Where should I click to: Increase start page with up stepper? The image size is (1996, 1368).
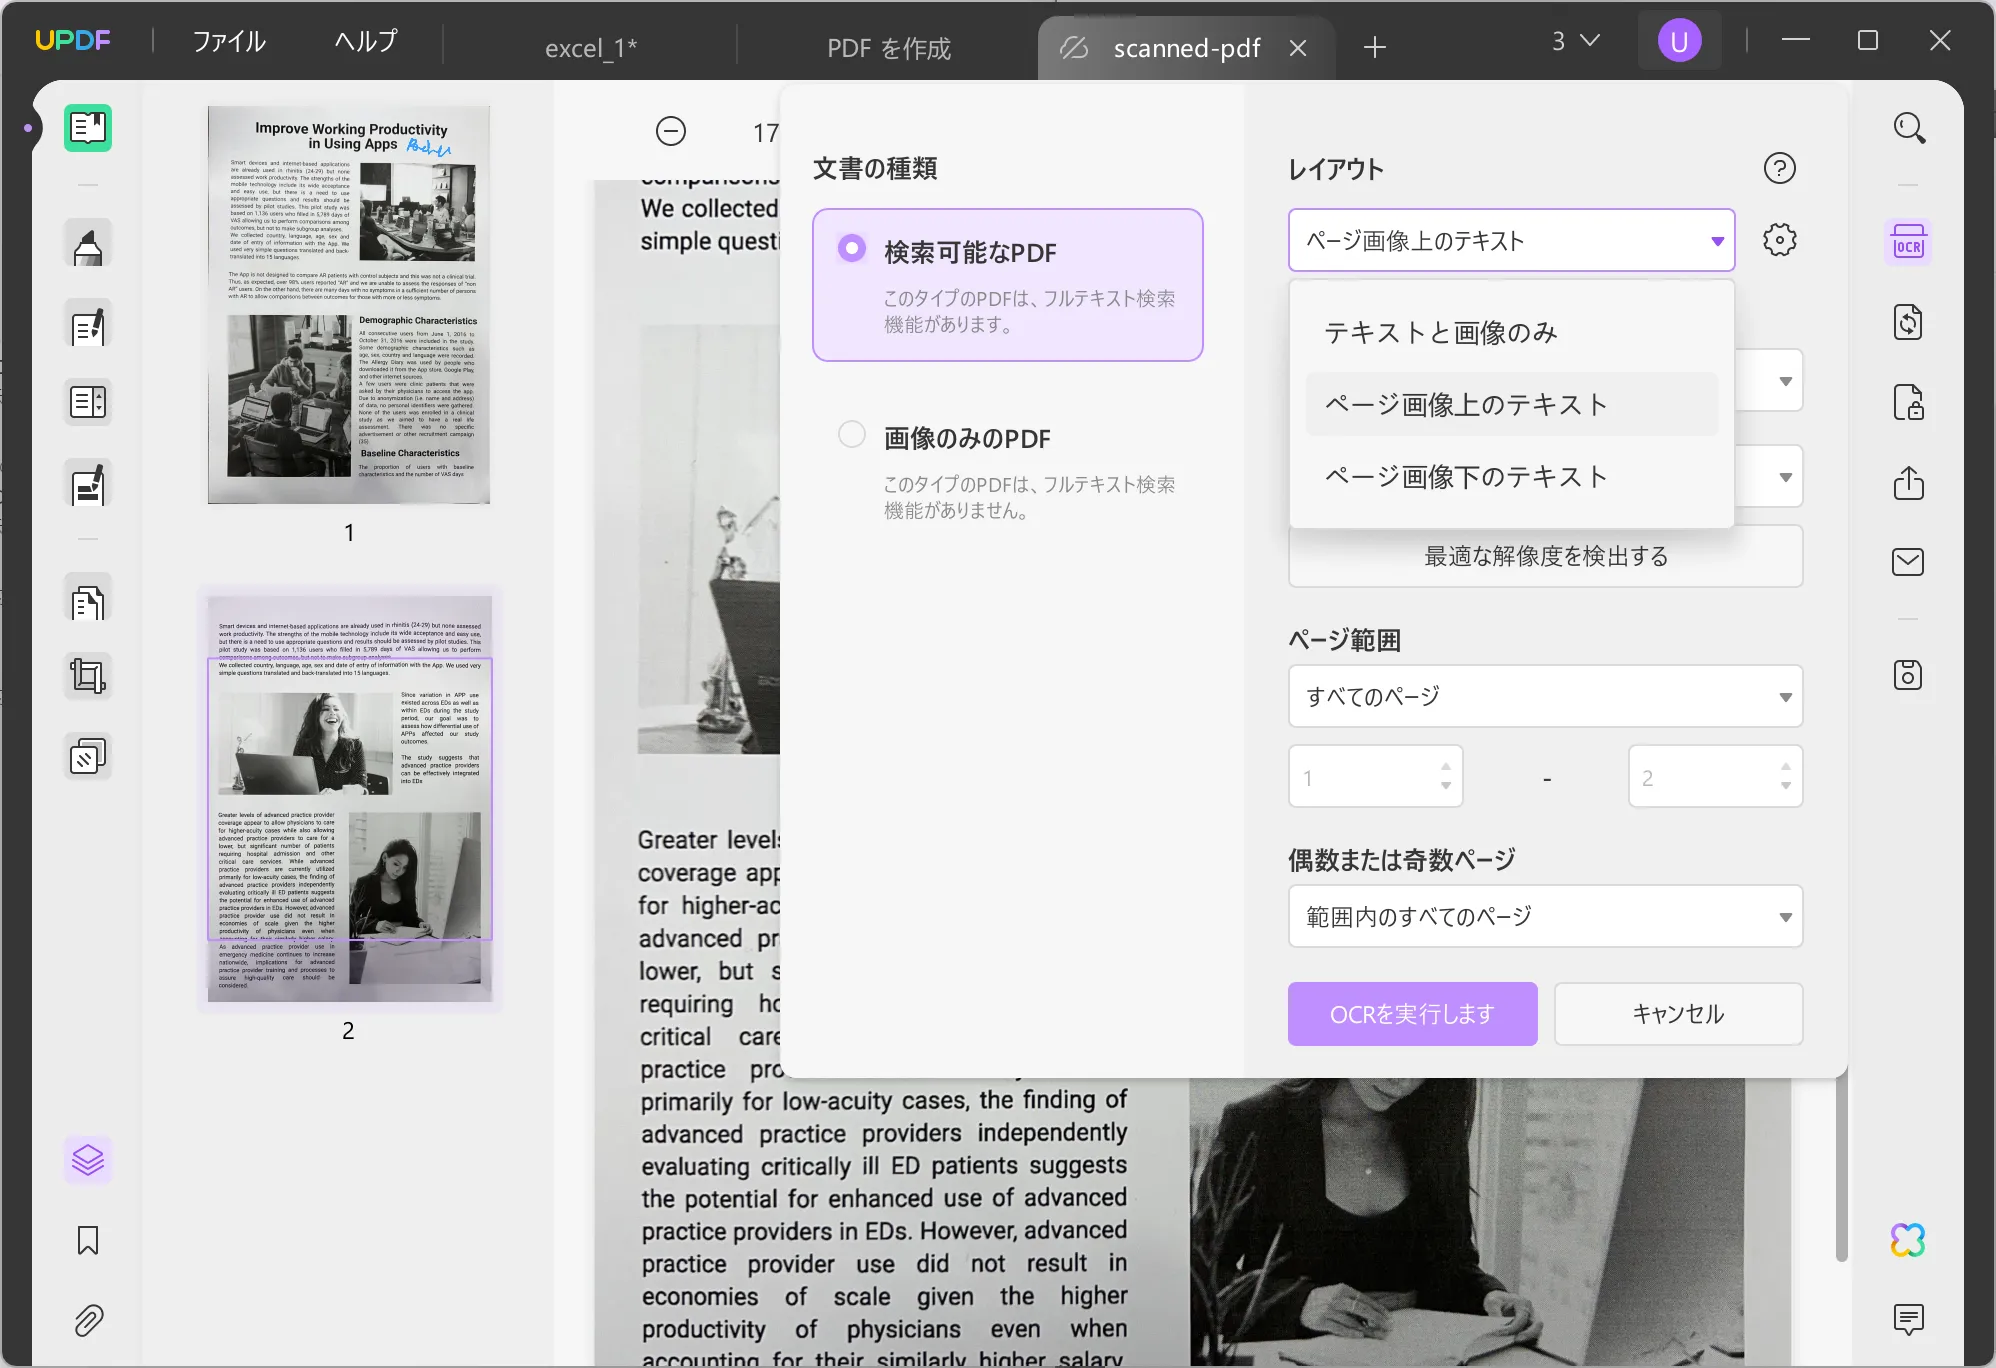click(x=1446, y=766)
